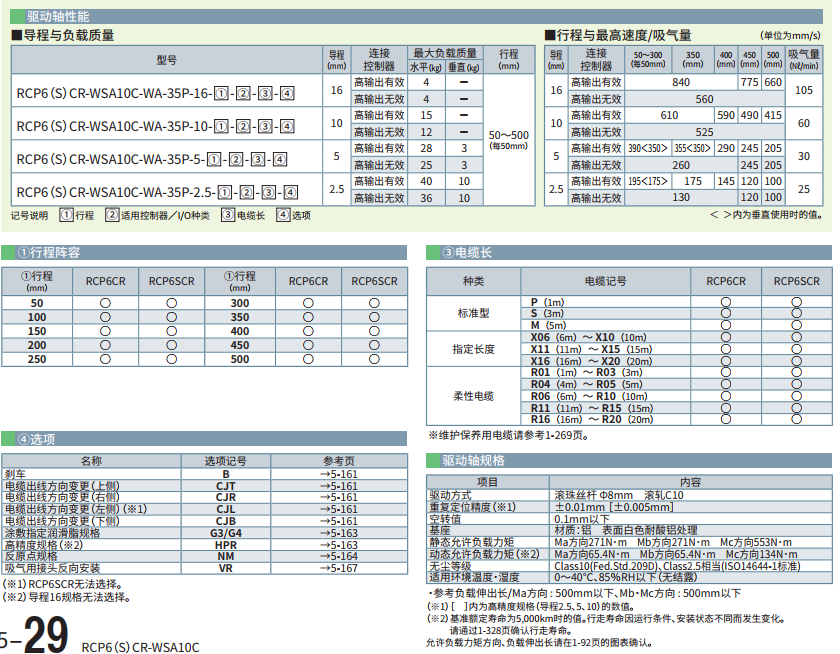This screenshot has height=654, width=840.
Task: Click the 记号说明 legend label
Action: (29, 215)
